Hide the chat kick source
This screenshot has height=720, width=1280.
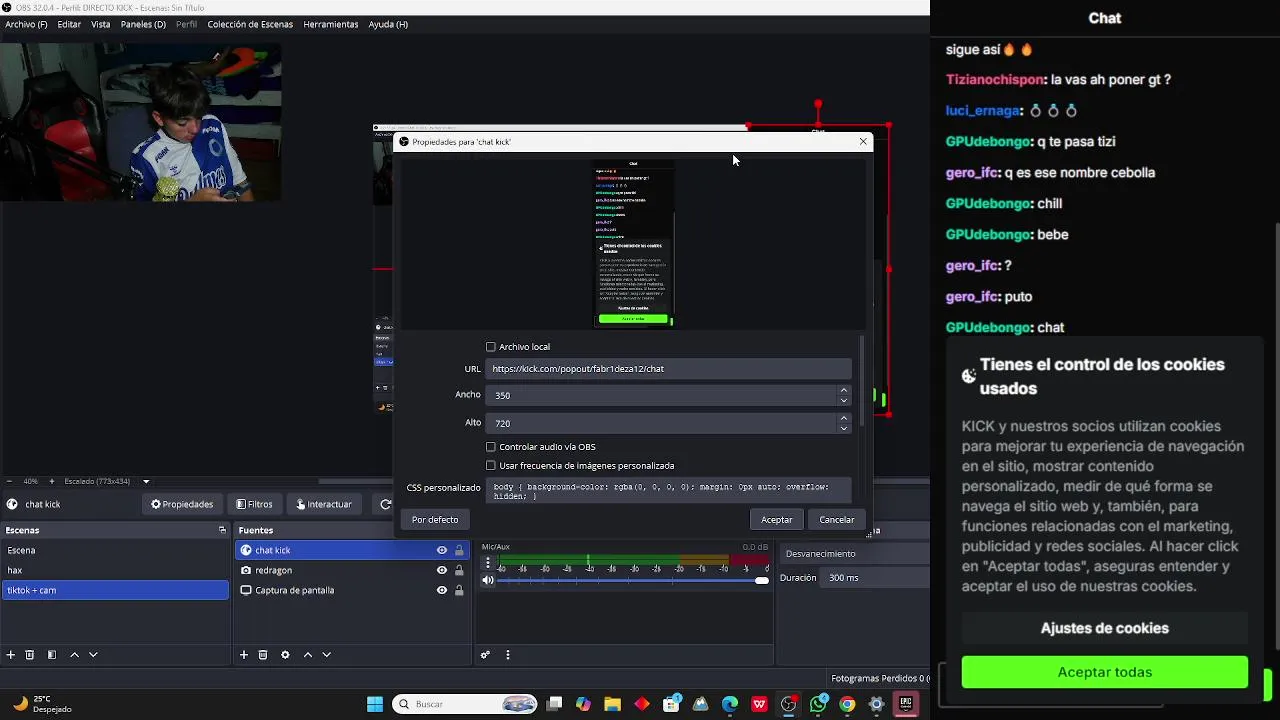pos(441,550)
